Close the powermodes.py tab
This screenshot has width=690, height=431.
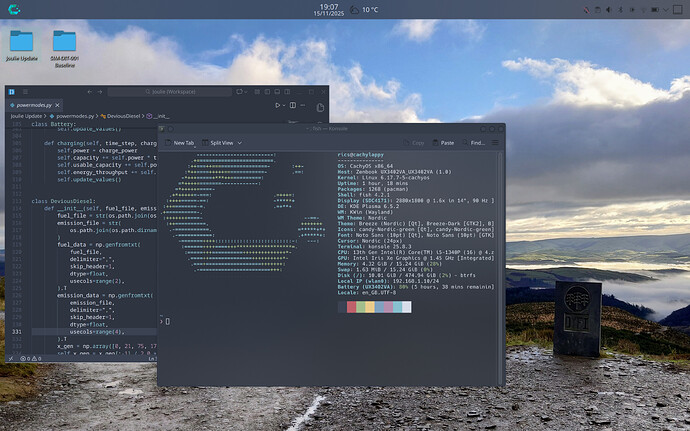[x=57, y=105]
